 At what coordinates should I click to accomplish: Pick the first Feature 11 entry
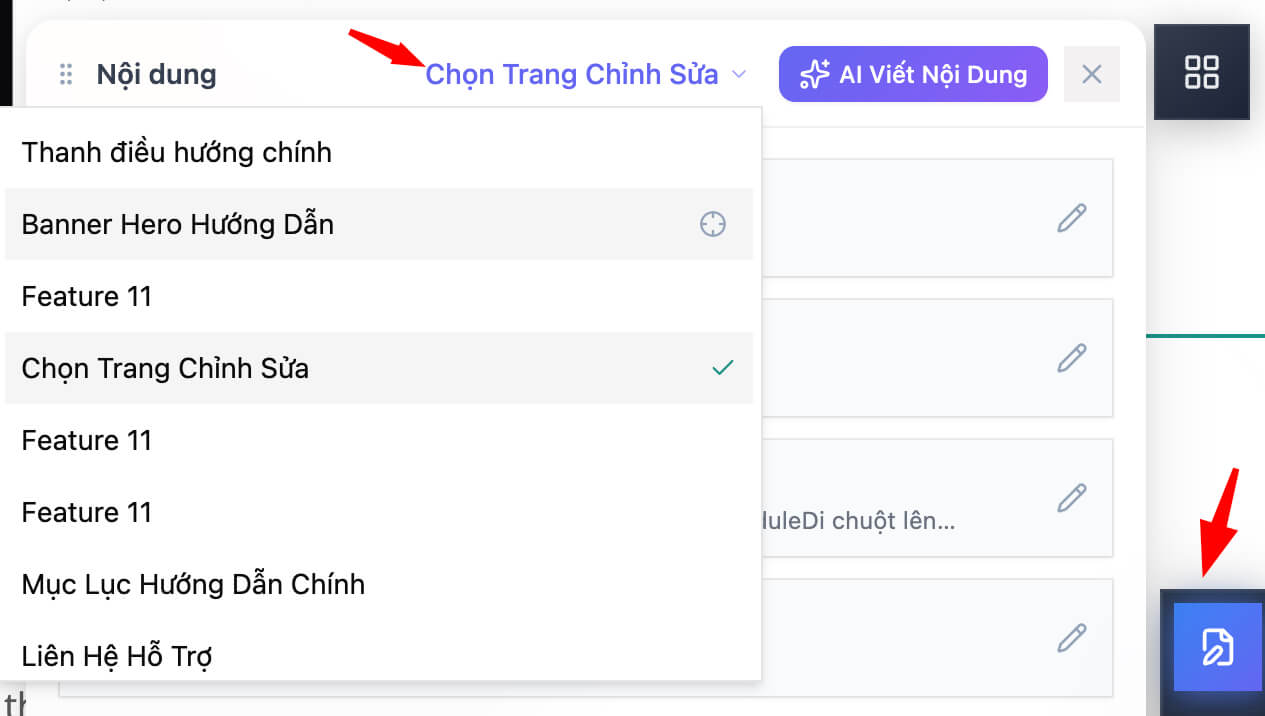tap(379, 296)
